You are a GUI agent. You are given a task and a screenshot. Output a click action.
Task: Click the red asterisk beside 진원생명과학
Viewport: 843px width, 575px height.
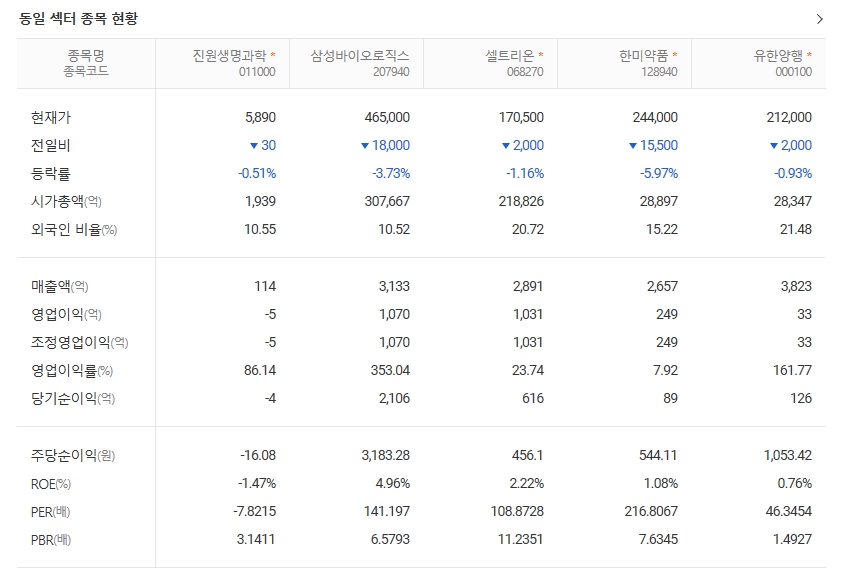[273, 55]
